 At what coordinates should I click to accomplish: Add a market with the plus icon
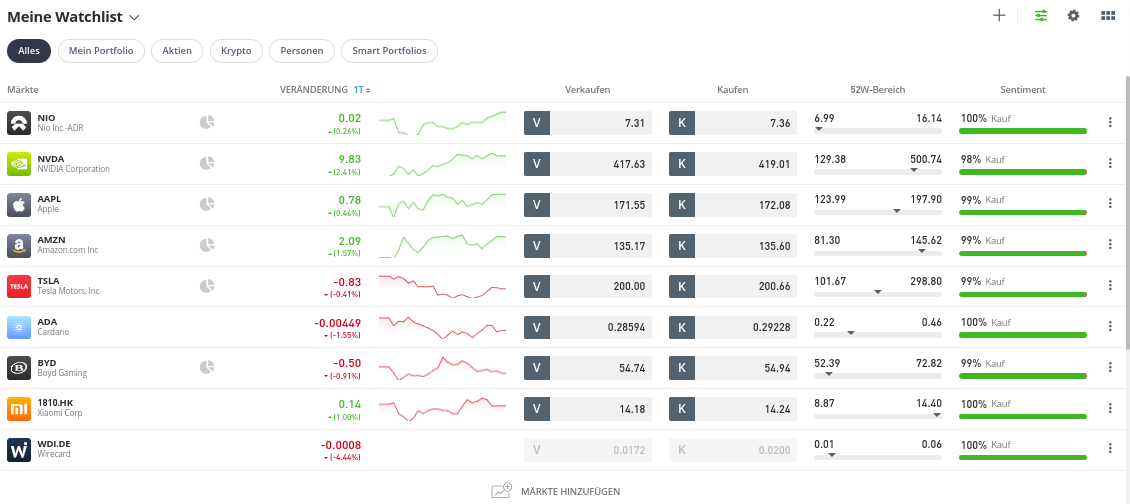pyautogui.click(x=999, y=15)
